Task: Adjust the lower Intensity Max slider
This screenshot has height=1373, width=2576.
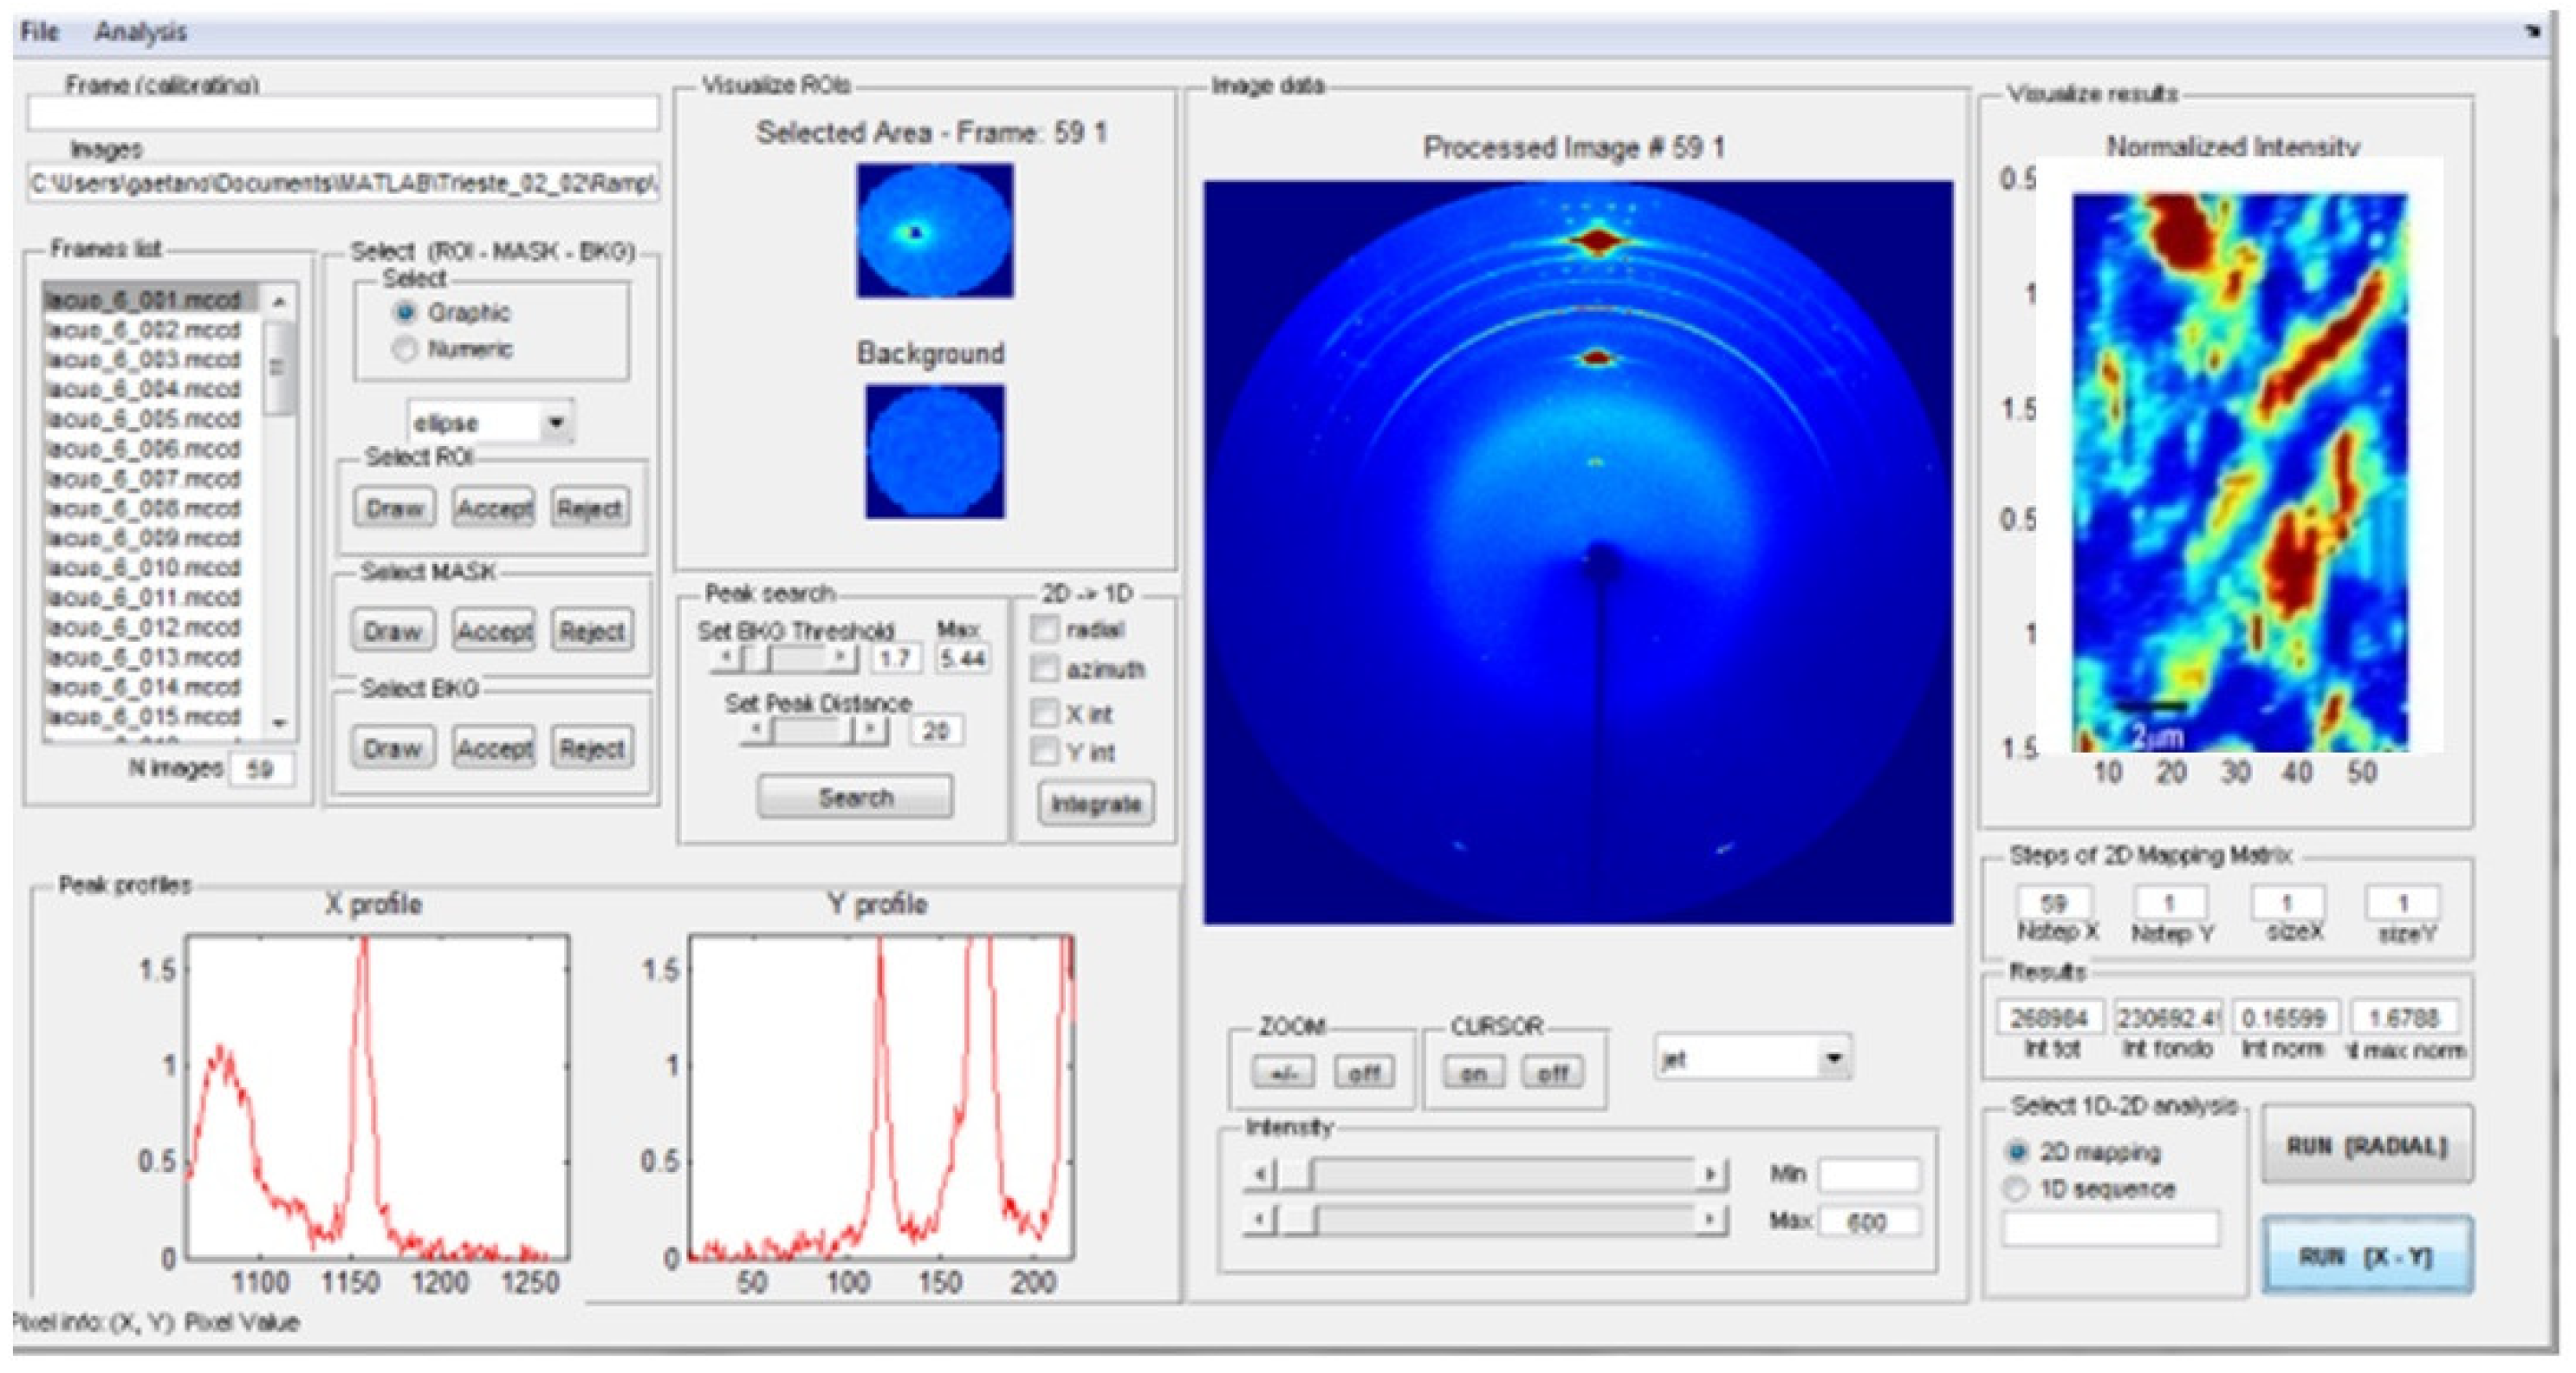Action: tap(1485, 1220)
